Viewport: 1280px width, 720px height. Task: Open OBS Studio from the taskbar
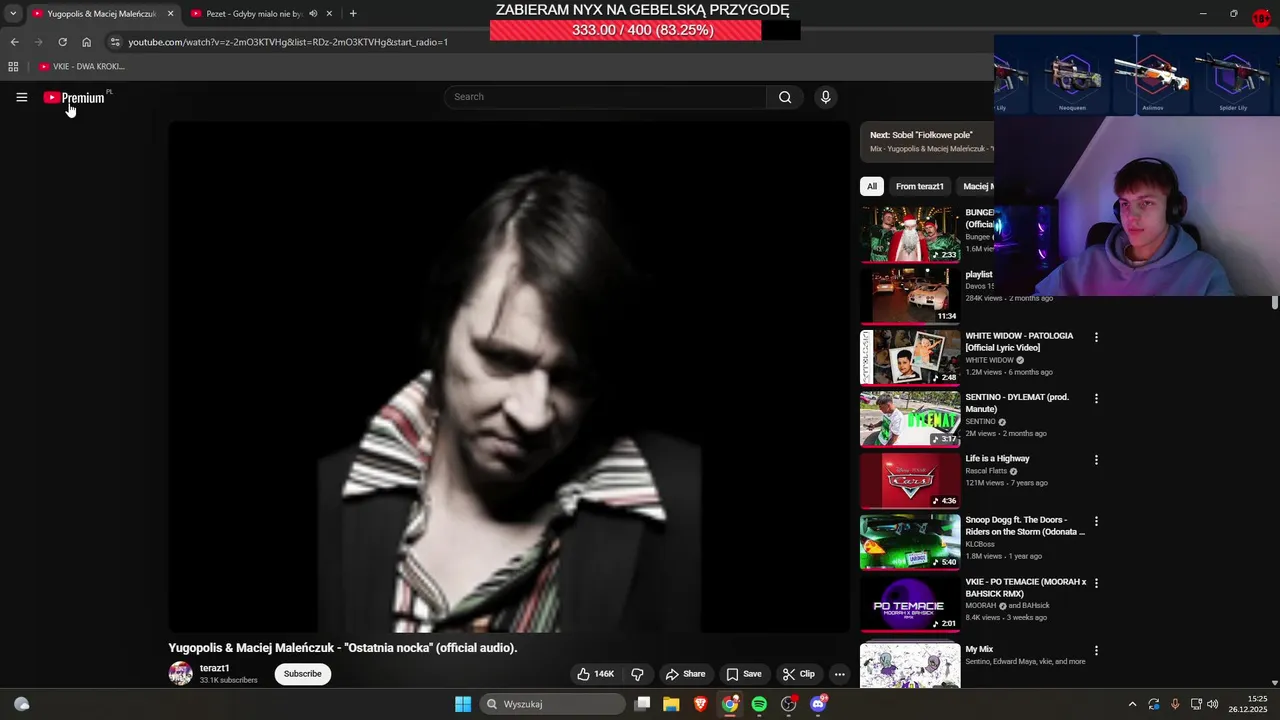tap(789, 704)
